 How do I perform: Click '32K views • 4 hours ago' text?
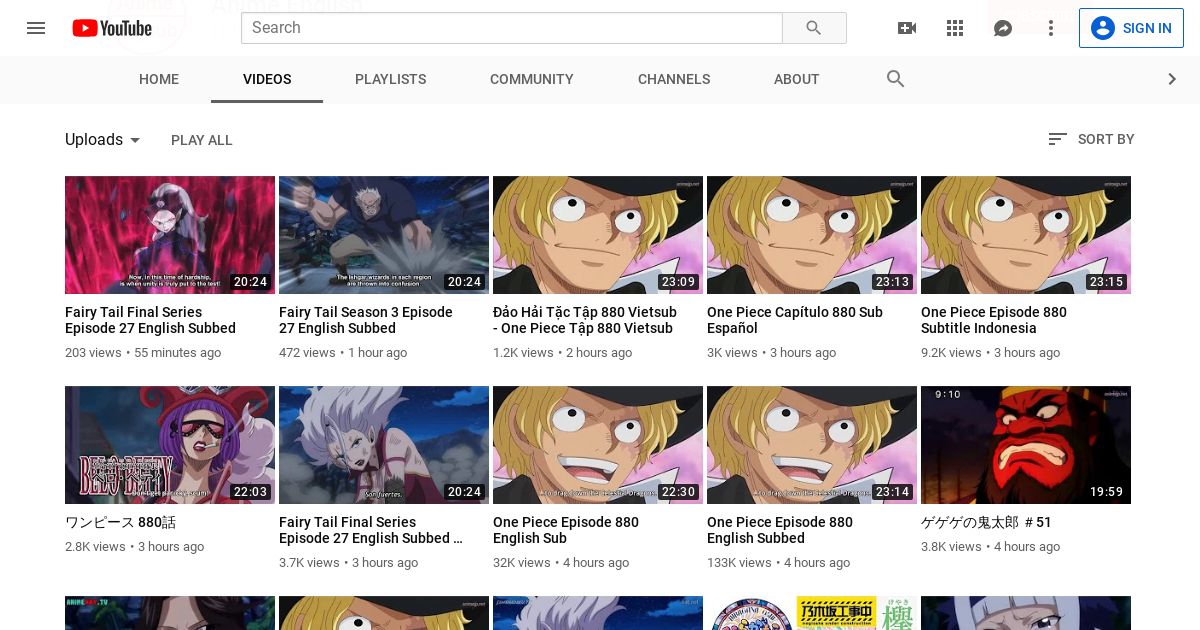[561, 563]
